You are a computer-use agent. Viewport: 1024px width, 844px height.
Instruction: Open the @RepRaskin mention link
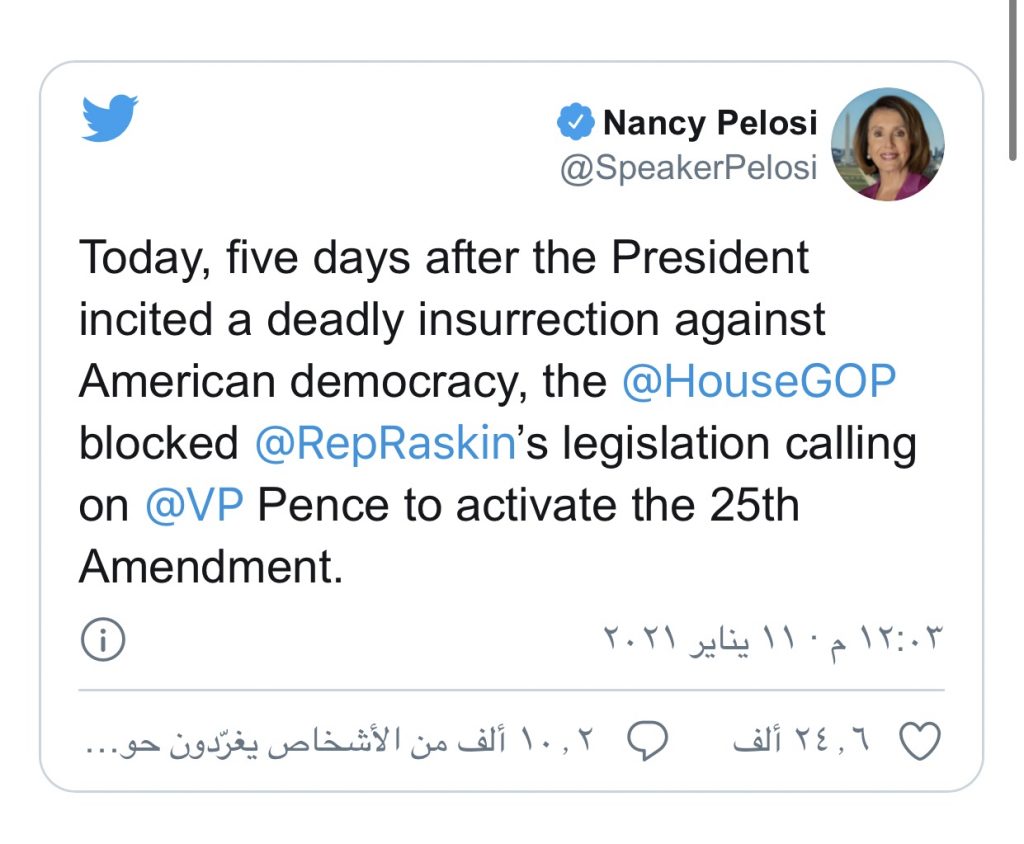tap(385, 443)
